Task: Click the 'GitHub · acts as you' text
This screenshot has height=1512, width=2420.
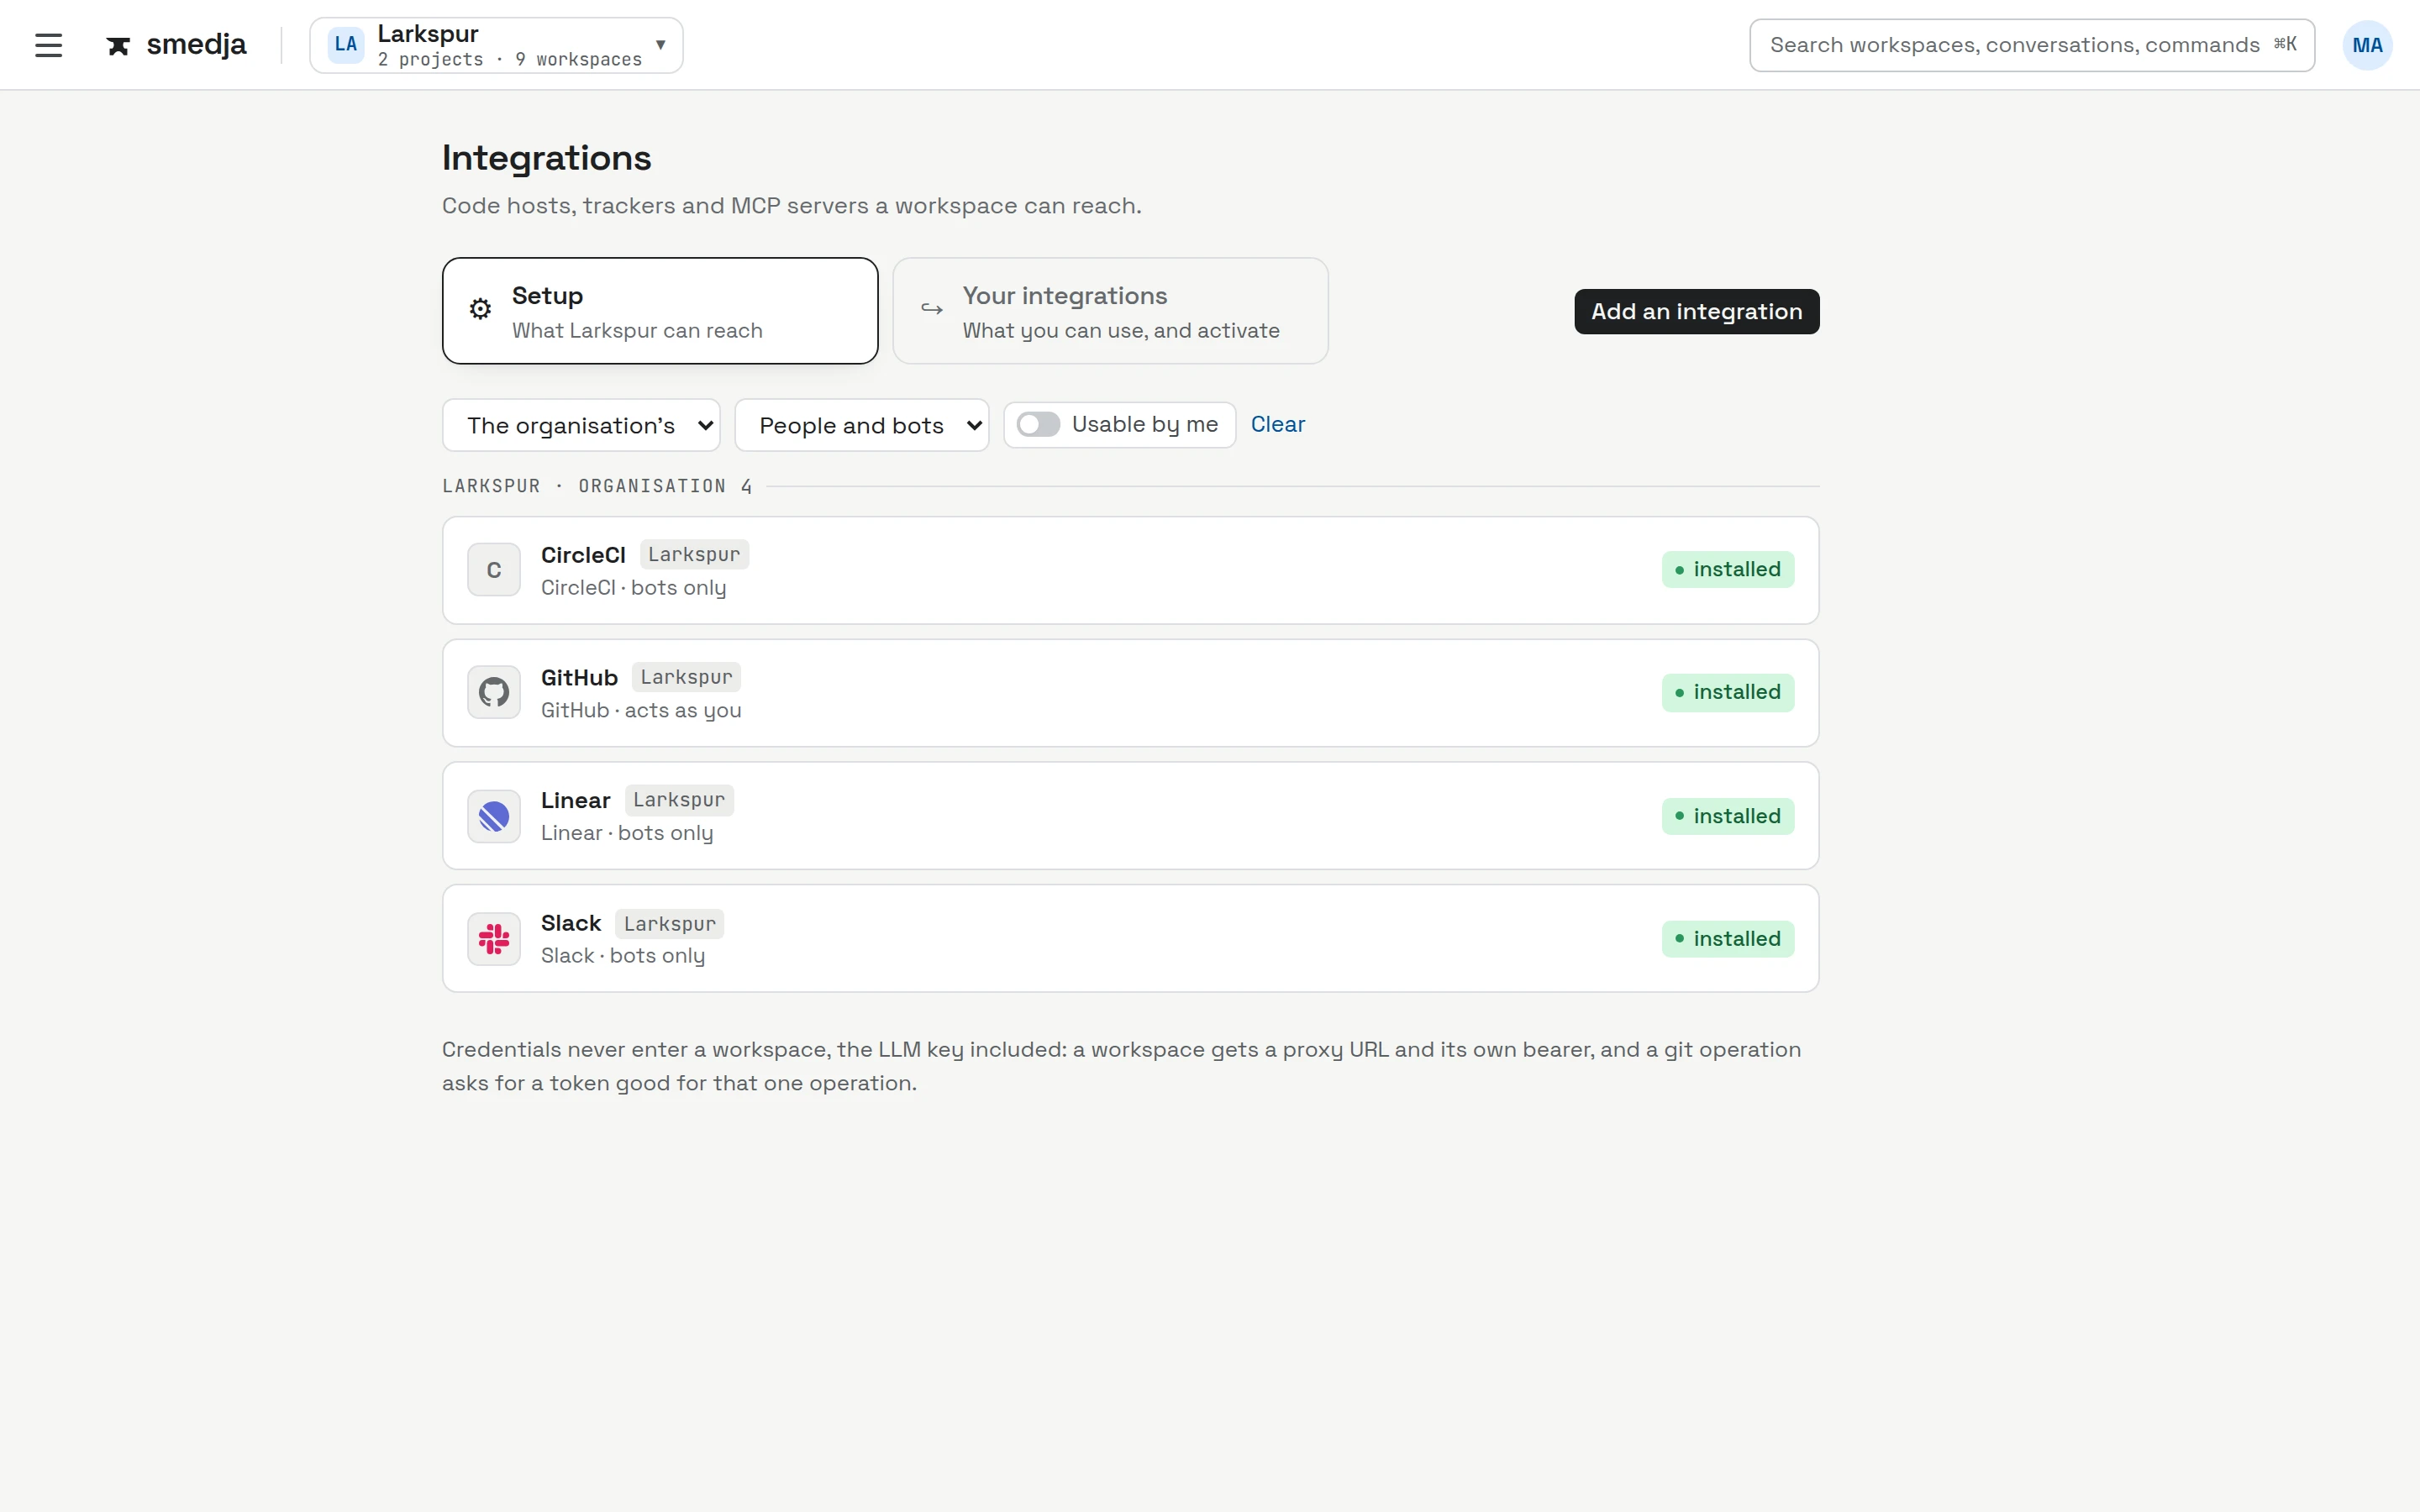Action: [x=641, y=710]
